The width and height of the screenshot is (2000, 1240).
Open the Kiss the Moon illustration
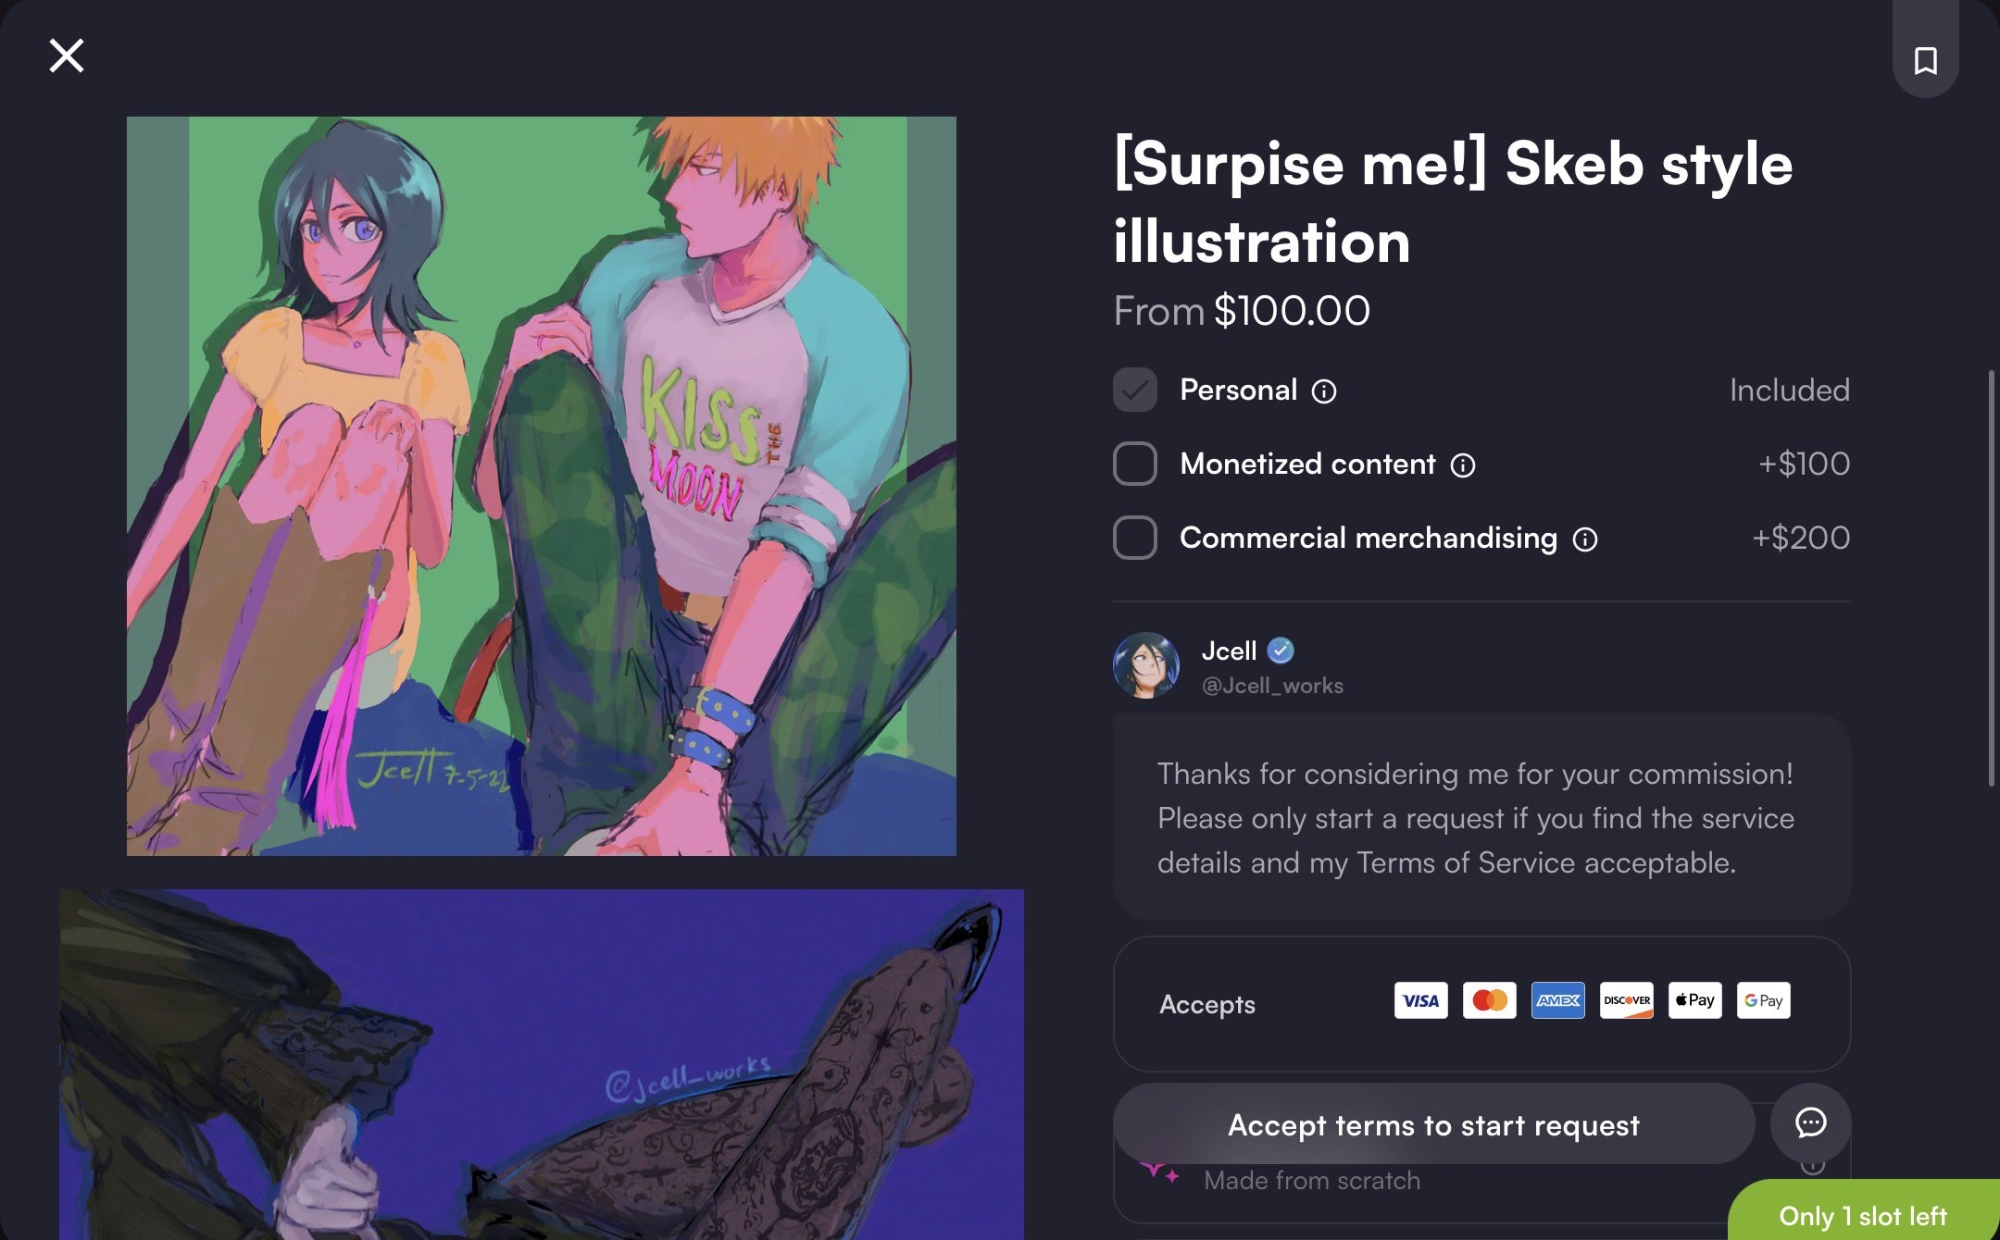point(541,486)
